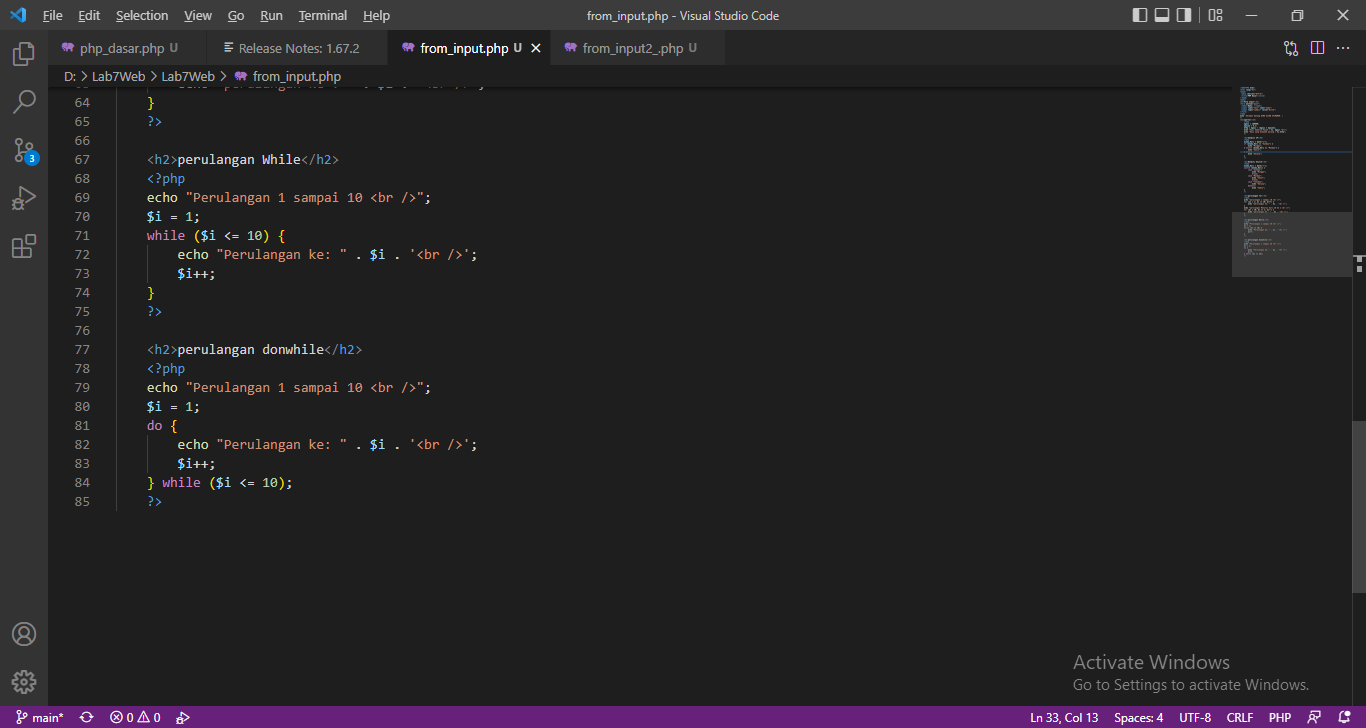Split the editor to the right
Image resolution: width=1366 pixels, height=728 pixels.
[1317, 48]
